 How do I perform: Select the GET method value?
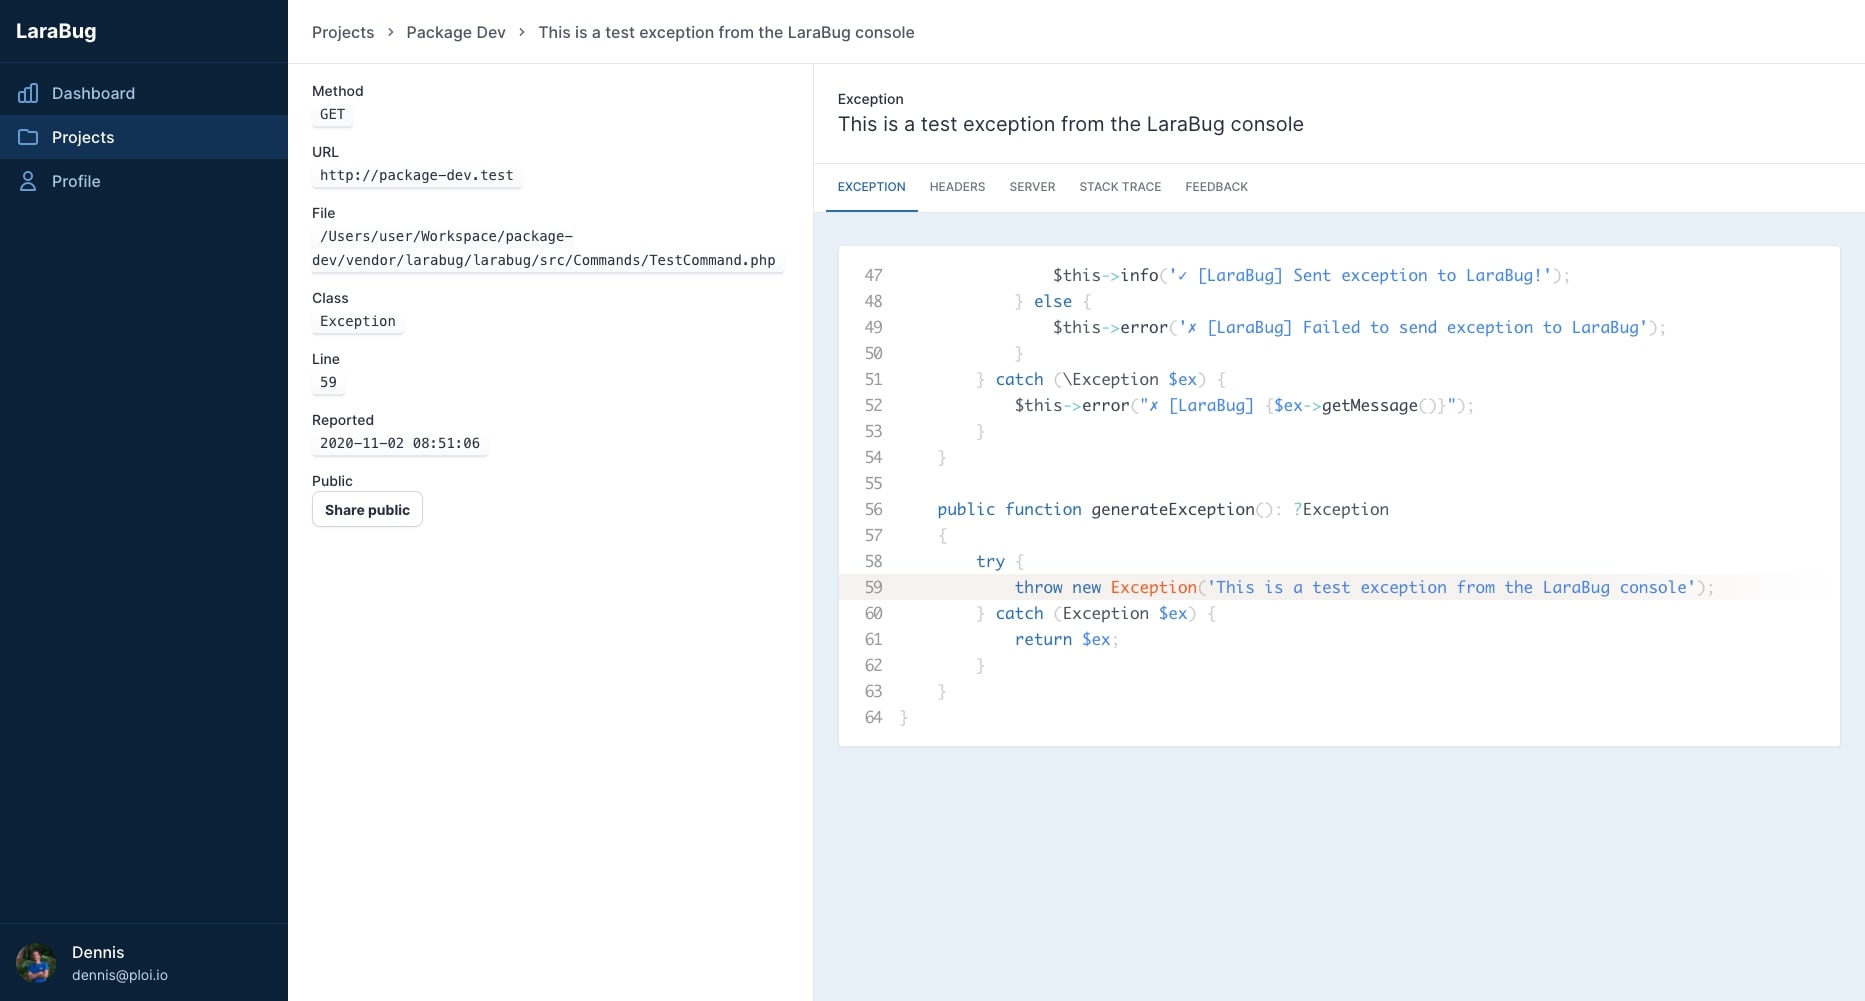(x=332, y=114)
